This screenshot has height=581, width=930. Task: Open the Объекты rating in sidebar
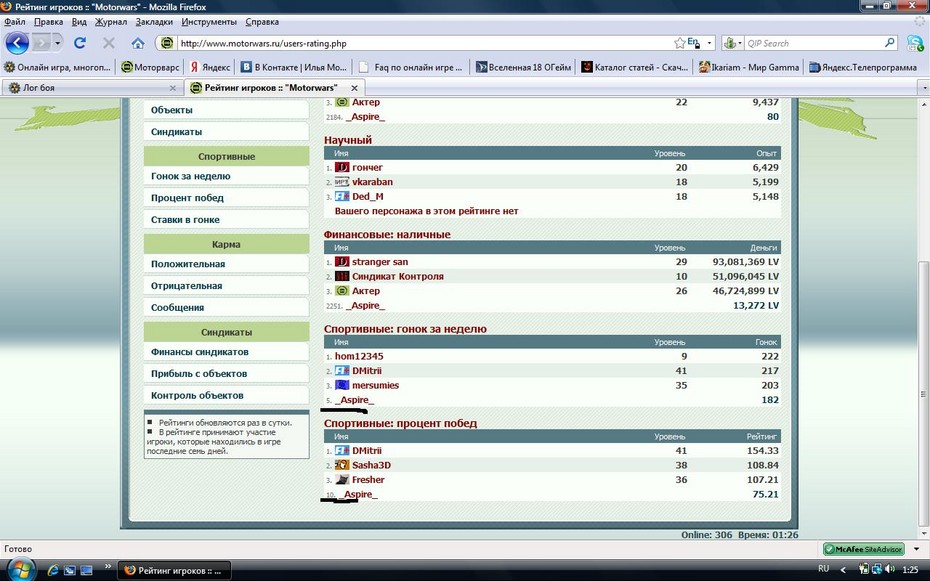[x=226, y=110]
